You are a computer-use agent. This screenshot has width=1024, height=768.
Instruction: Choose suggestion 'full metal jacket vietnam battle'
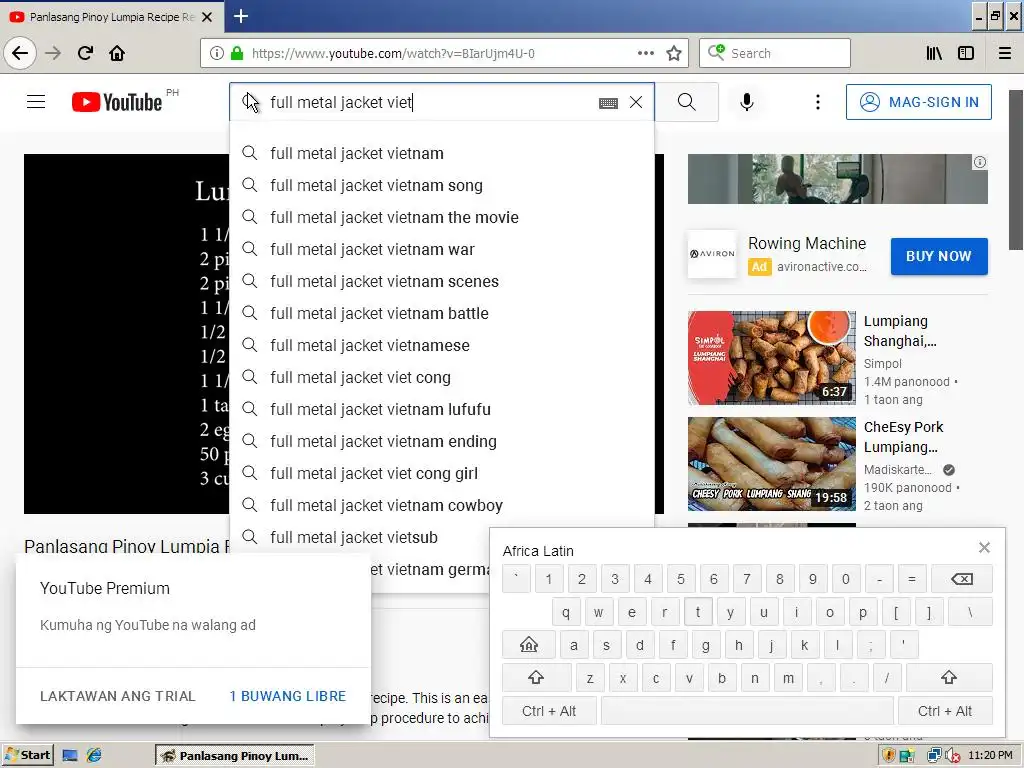(441, 313)
